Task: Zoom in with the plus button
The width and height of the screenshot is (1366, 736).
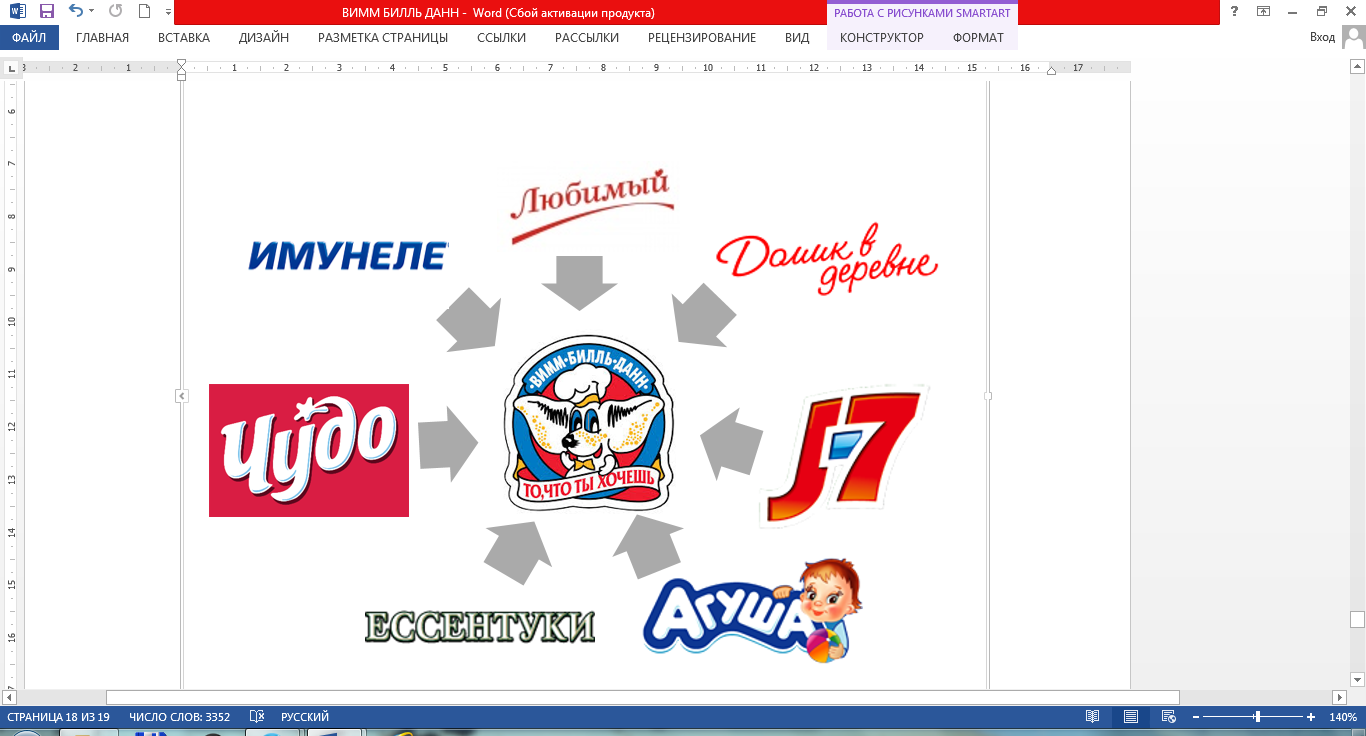Action: coord(1311,717)
